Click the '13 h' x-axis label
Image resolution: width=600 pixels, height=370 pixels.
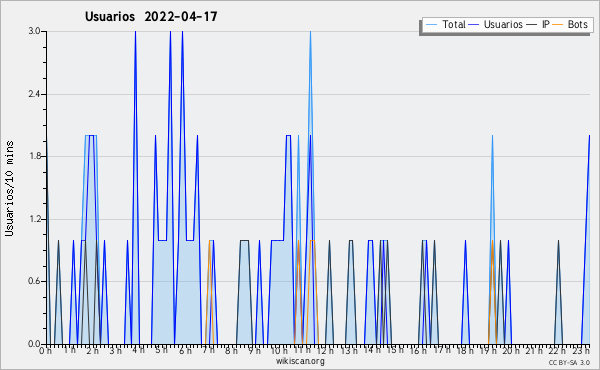click(x=349, y=350)
